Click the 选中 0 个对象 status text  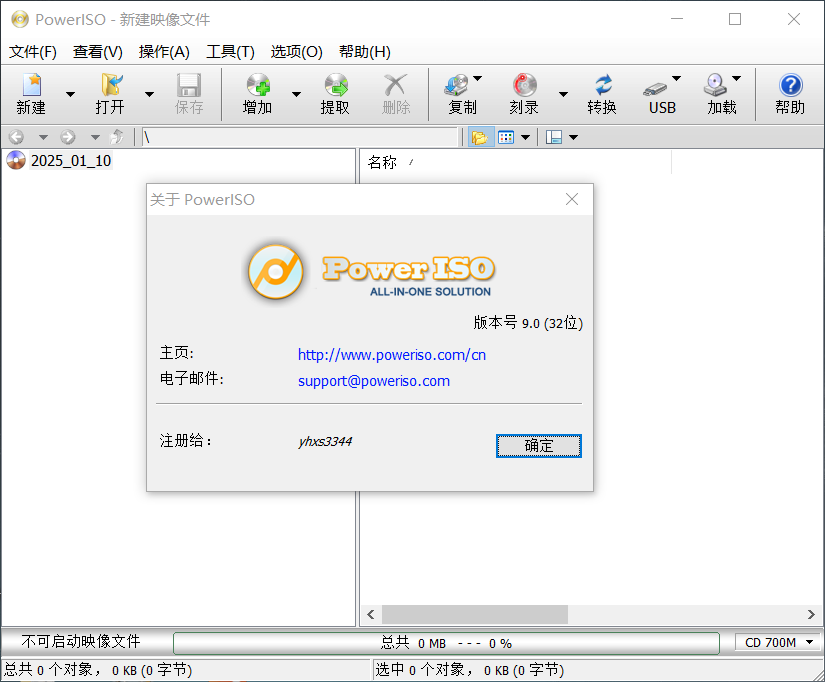click(x=469, y=670)
